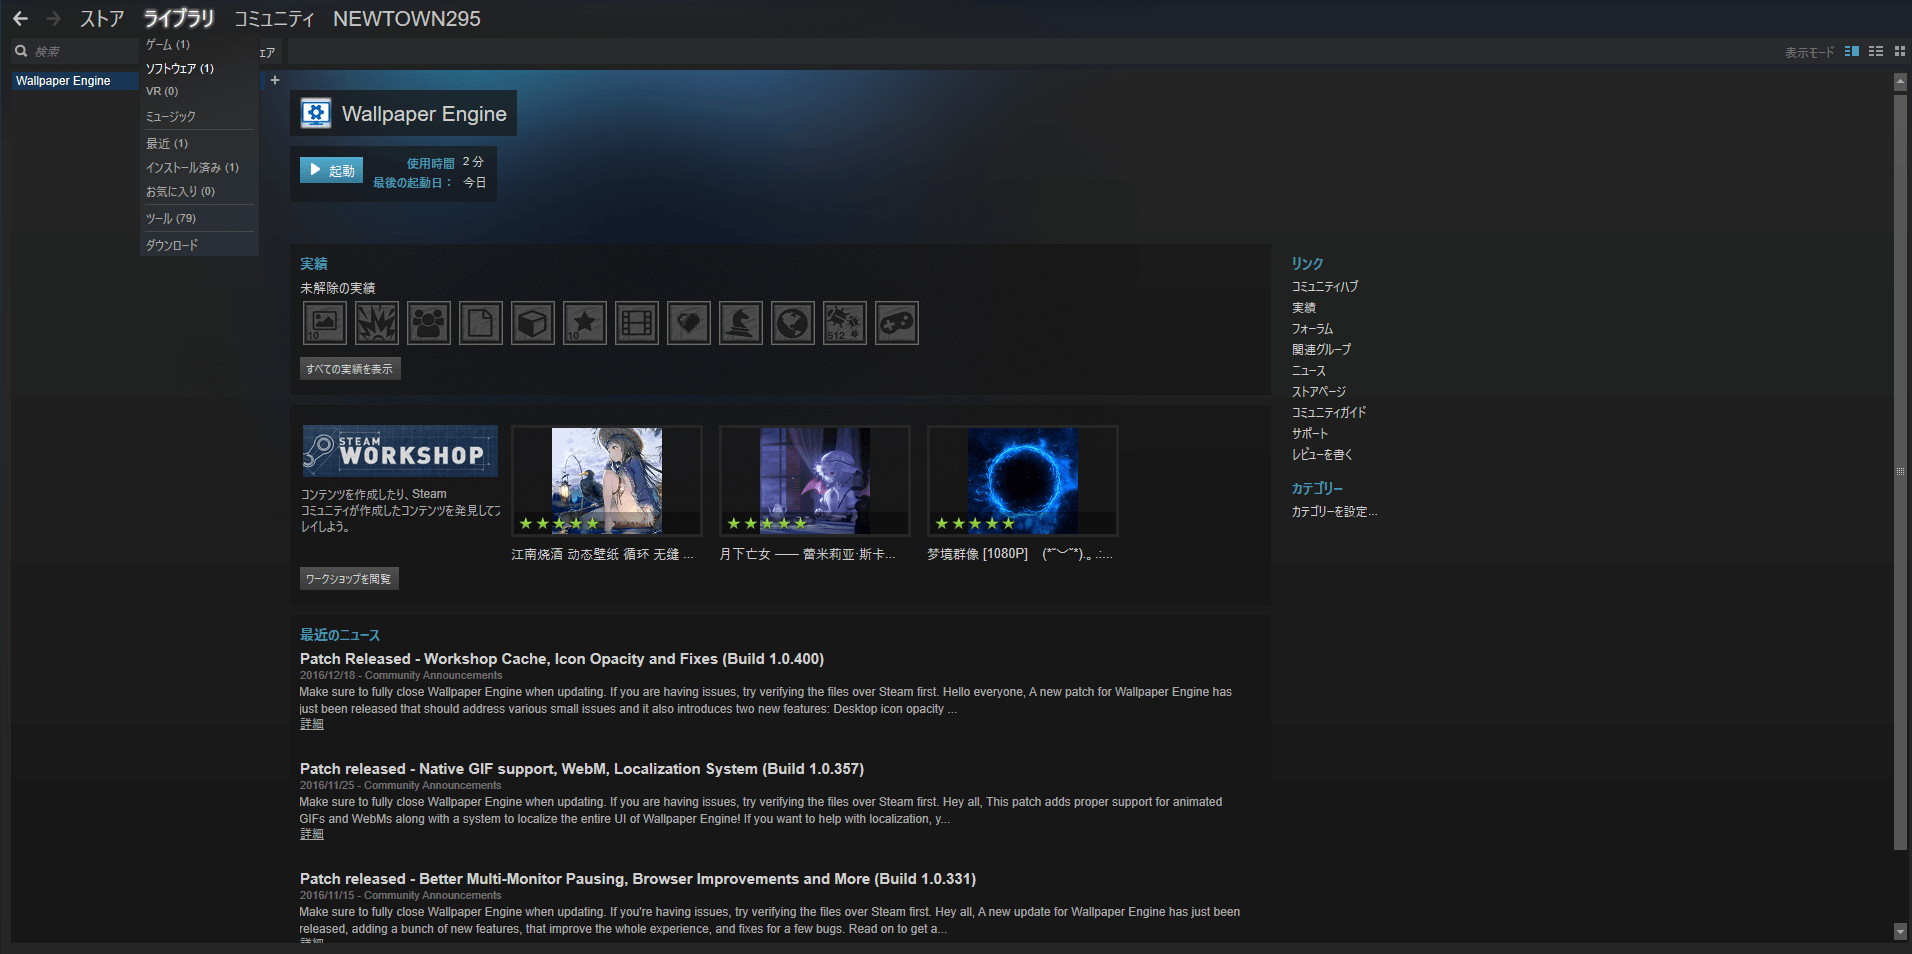
Task: Switch to list view mode icon
Action: (1876, 51)
